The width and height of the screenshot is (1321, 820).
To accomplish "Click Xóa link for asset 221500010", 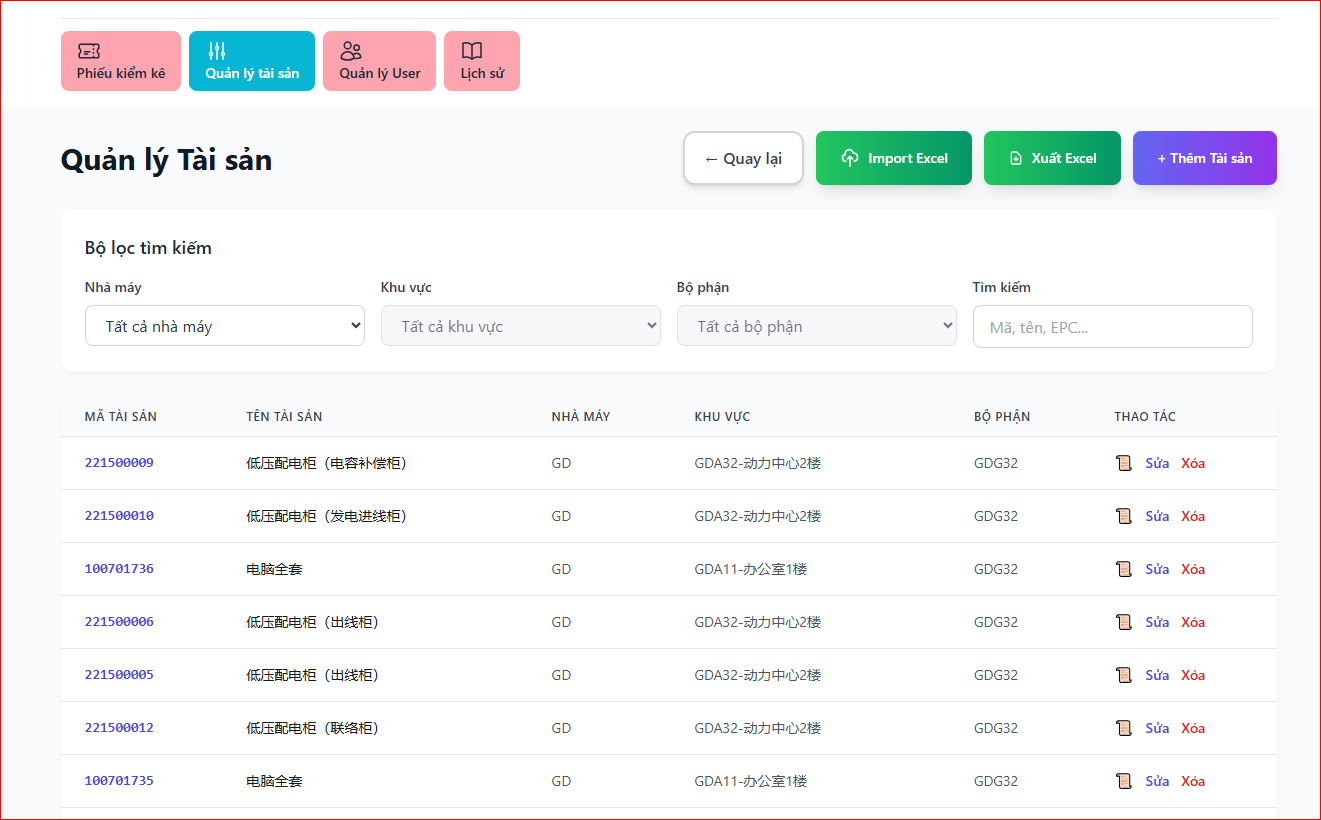I will pos(1193,516).
